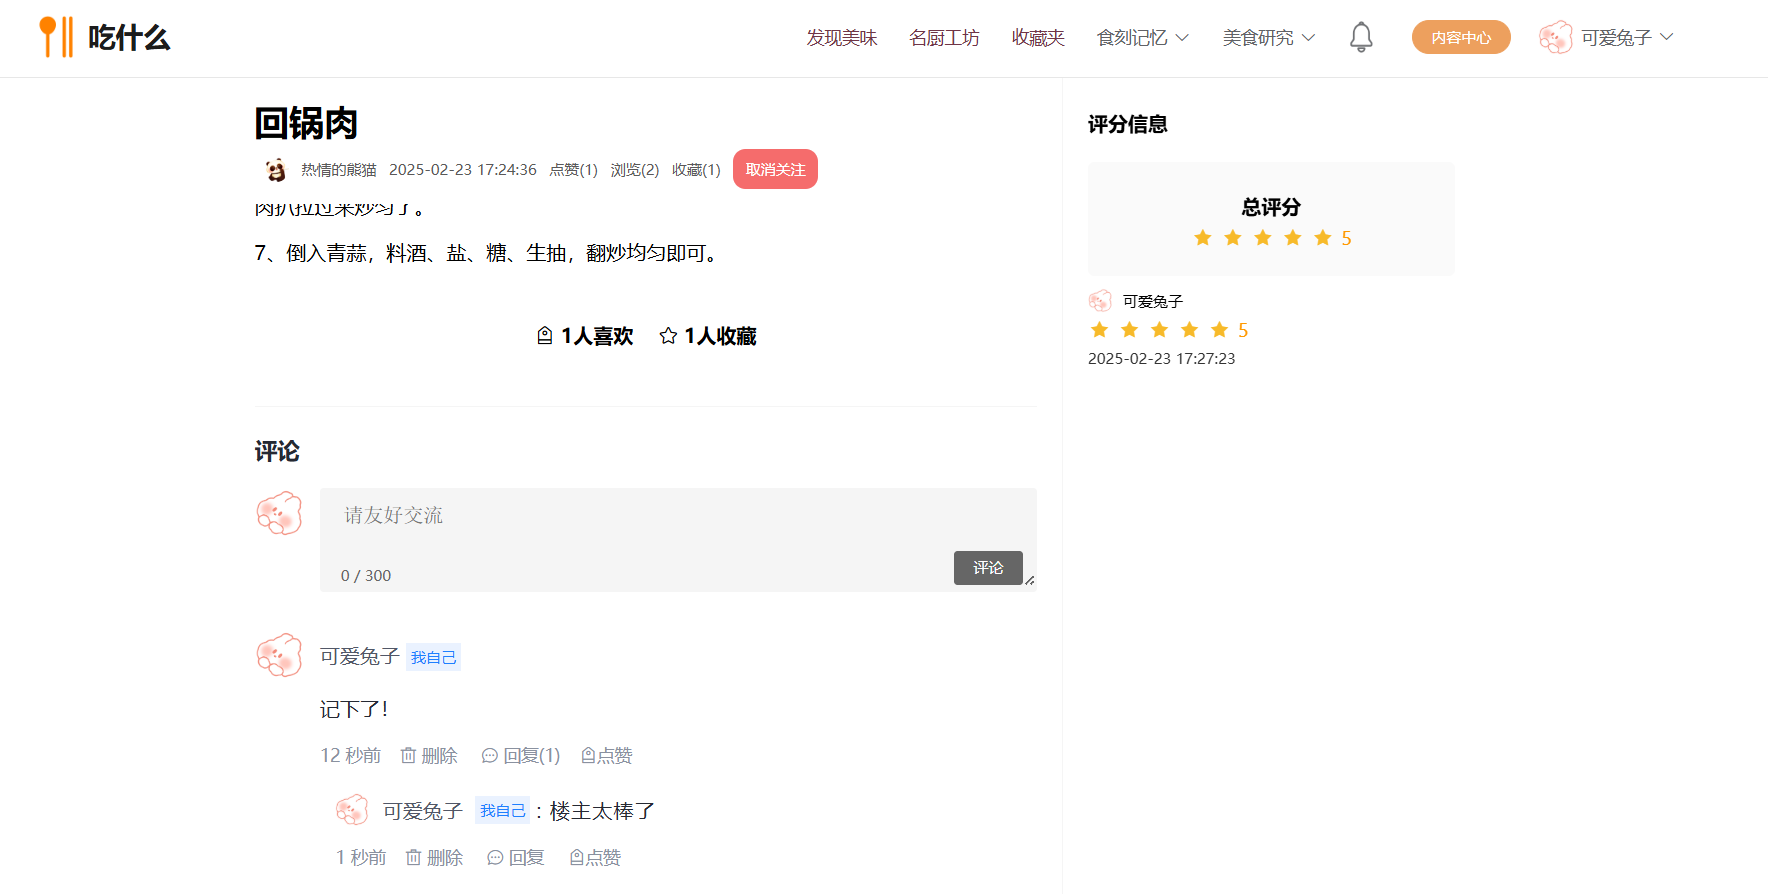Like the recipe via 1人喜欢 icon

coord(545,336)
